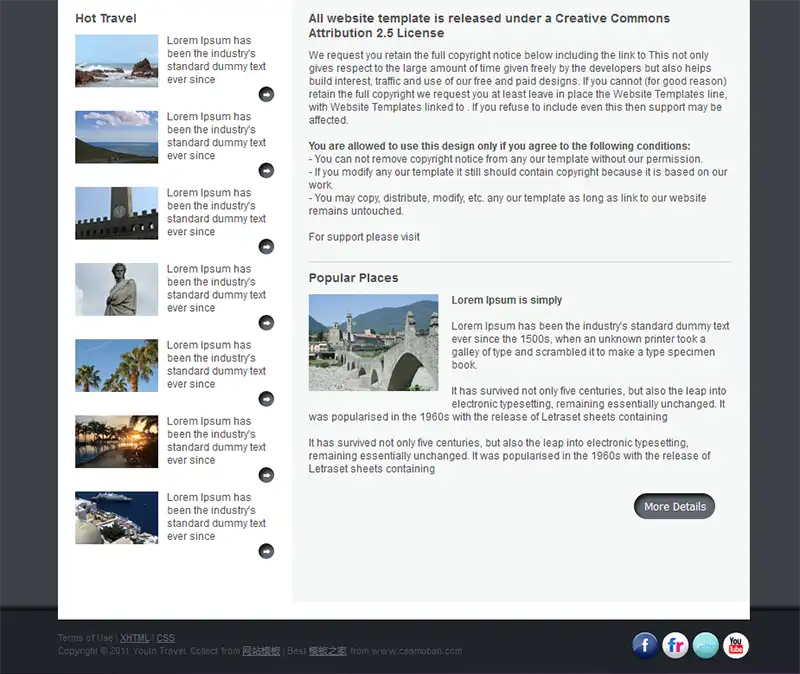Click arrow icon beside sea horizon item

point(266,170)
